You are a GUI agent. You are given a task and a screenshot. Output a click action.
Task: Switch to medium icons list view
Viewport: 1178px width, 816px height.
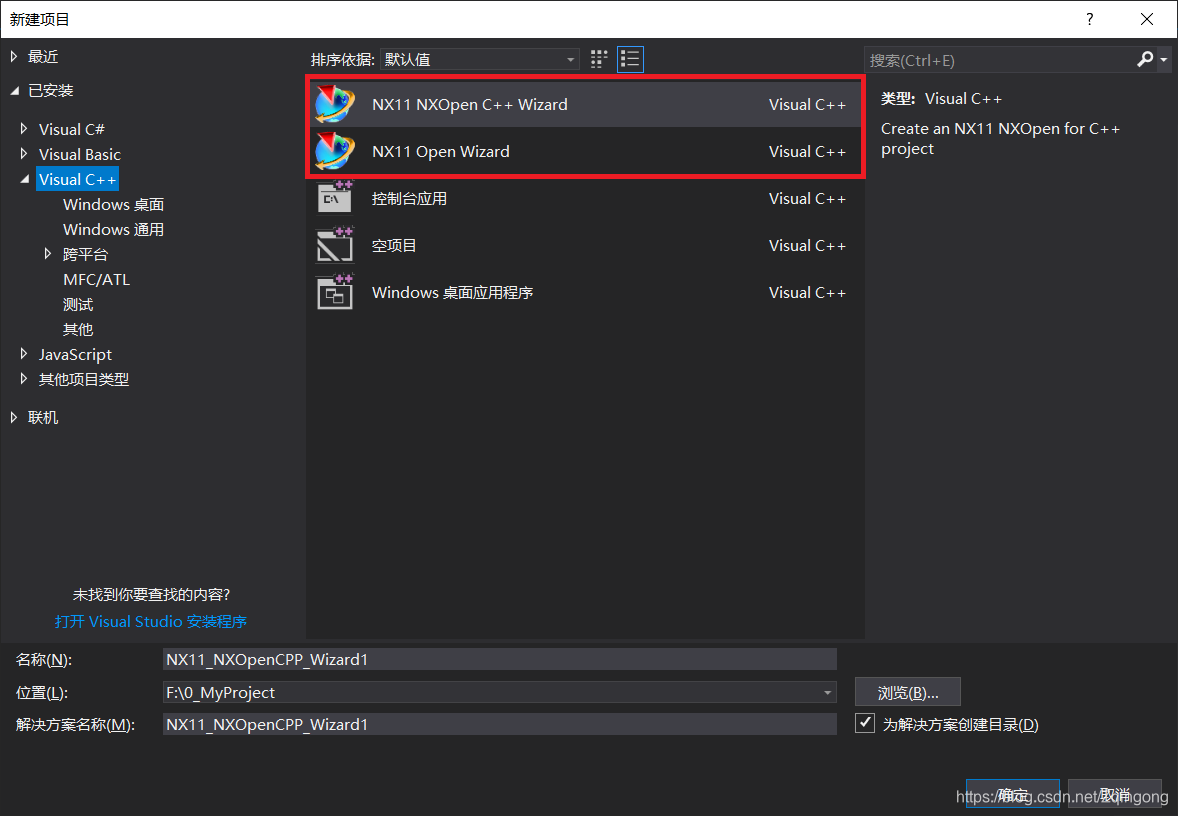pyautogui.click(x=630, y=59)
